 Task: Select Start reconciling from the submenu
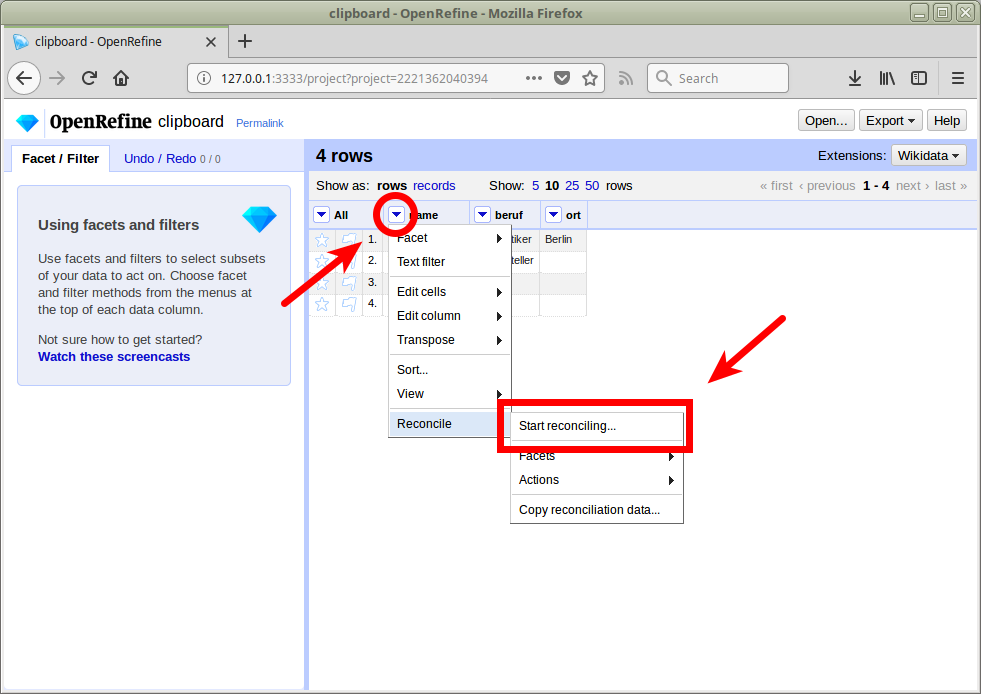[567, 426]
